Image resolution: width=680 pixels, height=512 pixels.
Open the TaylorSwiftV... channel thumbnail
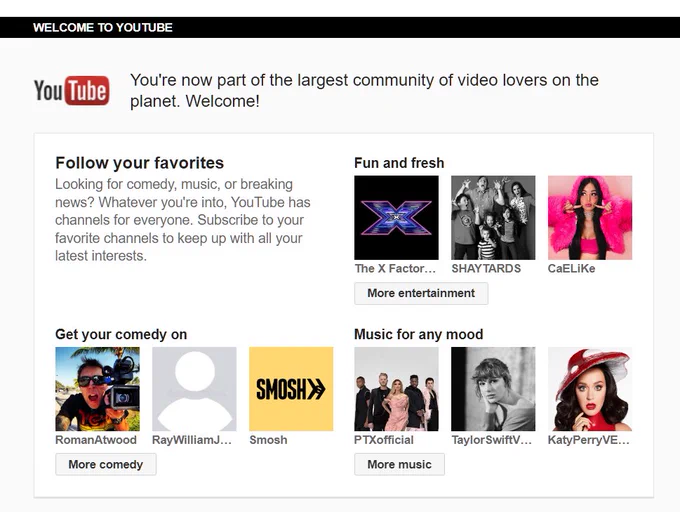coord(493,389)
